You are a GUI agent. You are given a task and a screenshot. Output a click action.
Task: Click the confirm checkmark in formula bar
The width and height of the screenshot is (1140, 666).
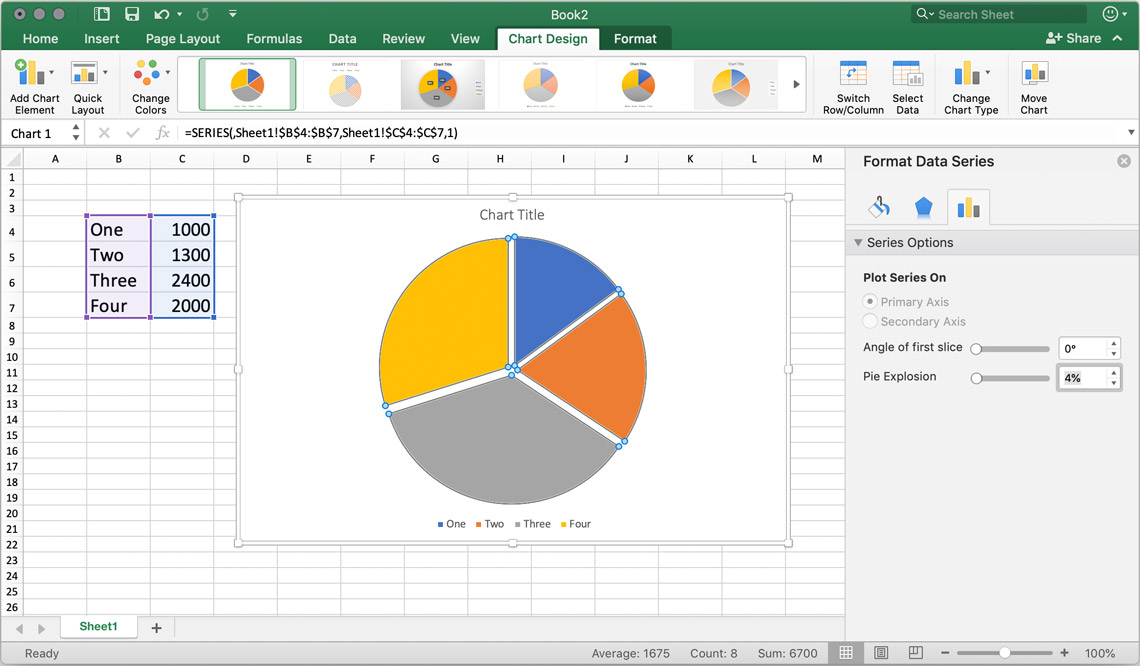[132, 132]
